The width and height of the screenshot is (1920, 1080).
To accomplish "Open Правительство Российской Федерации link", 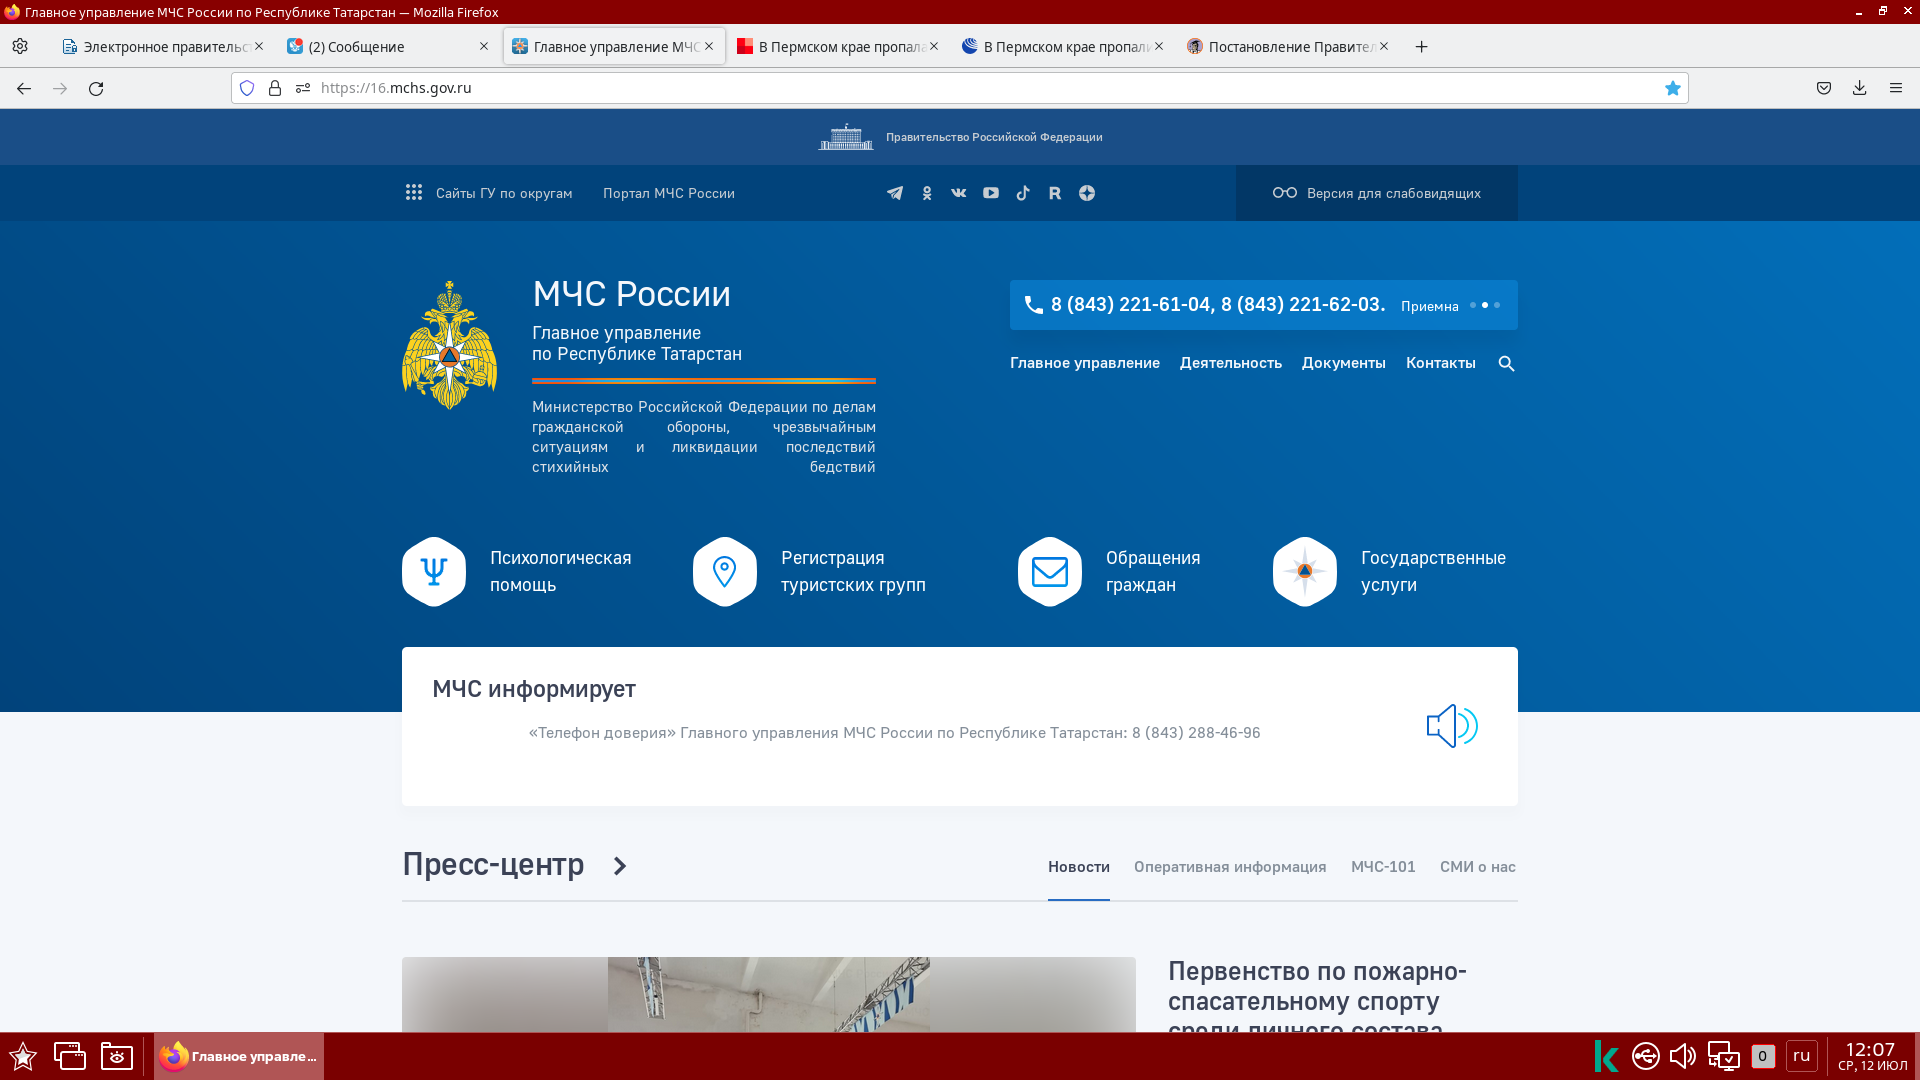I will coord(960,137).
